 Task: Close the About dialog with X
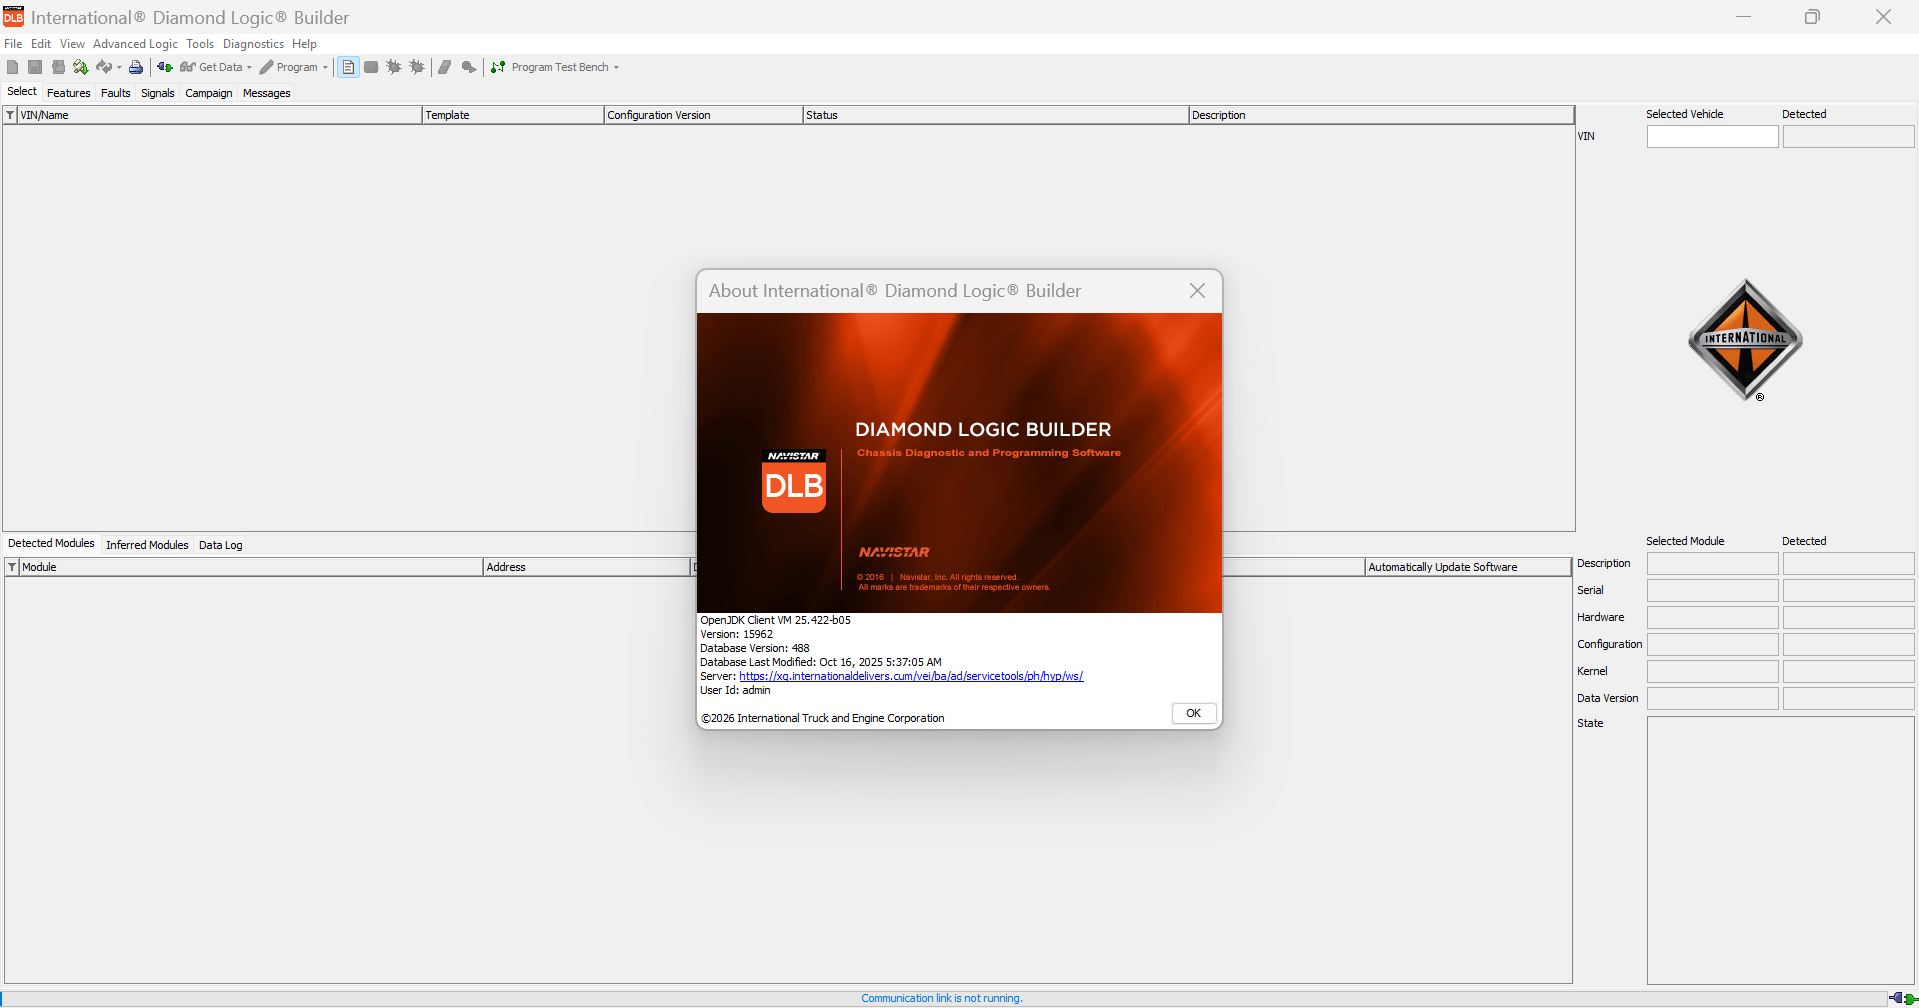tap(1197, 291)
